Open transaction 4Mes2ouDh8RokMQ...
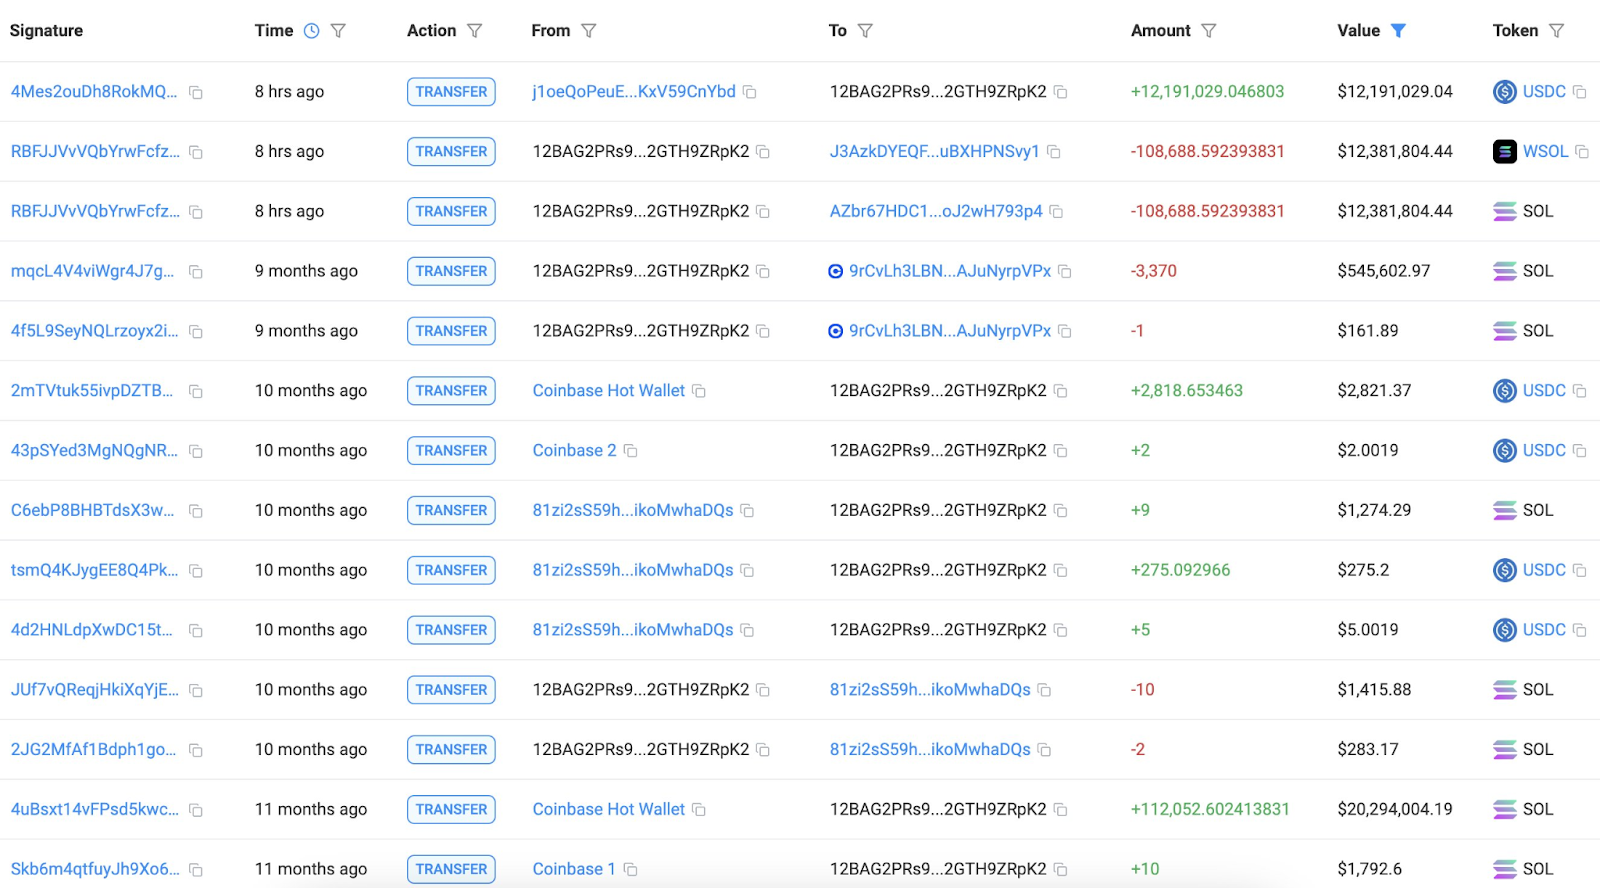 (x=94, y=92)
